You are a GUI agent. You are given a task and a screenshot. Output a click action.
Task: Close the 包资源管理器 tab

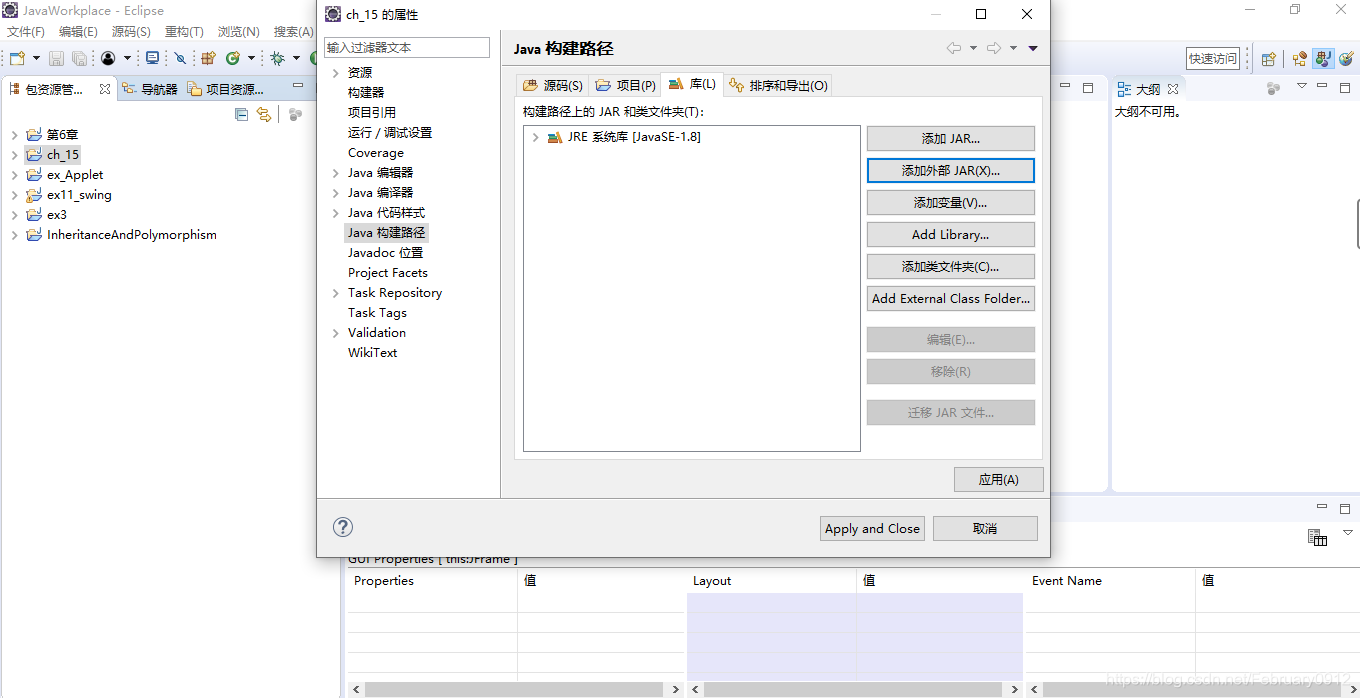105,89
